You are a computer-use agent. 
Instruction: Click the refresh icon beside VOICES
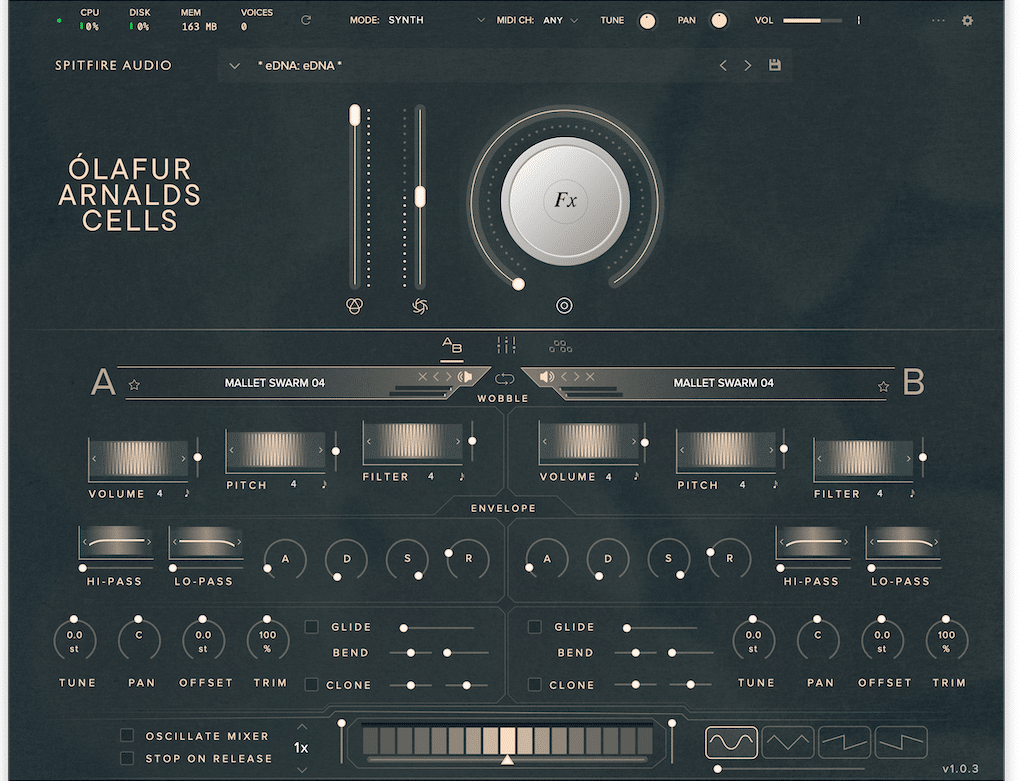click(306, 20)
